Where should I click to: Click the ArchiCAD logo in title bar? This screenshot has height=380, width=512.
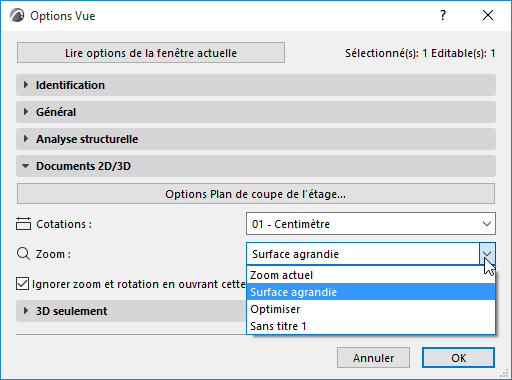pos(17,16)
